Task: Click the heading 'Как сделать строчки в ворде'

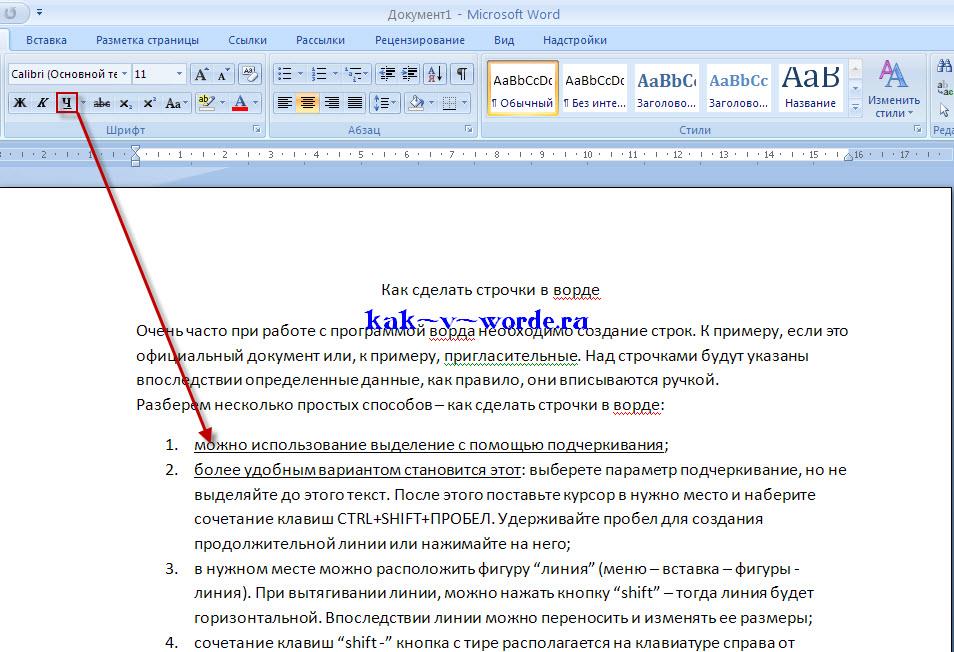Action: (x=490, y=290)
